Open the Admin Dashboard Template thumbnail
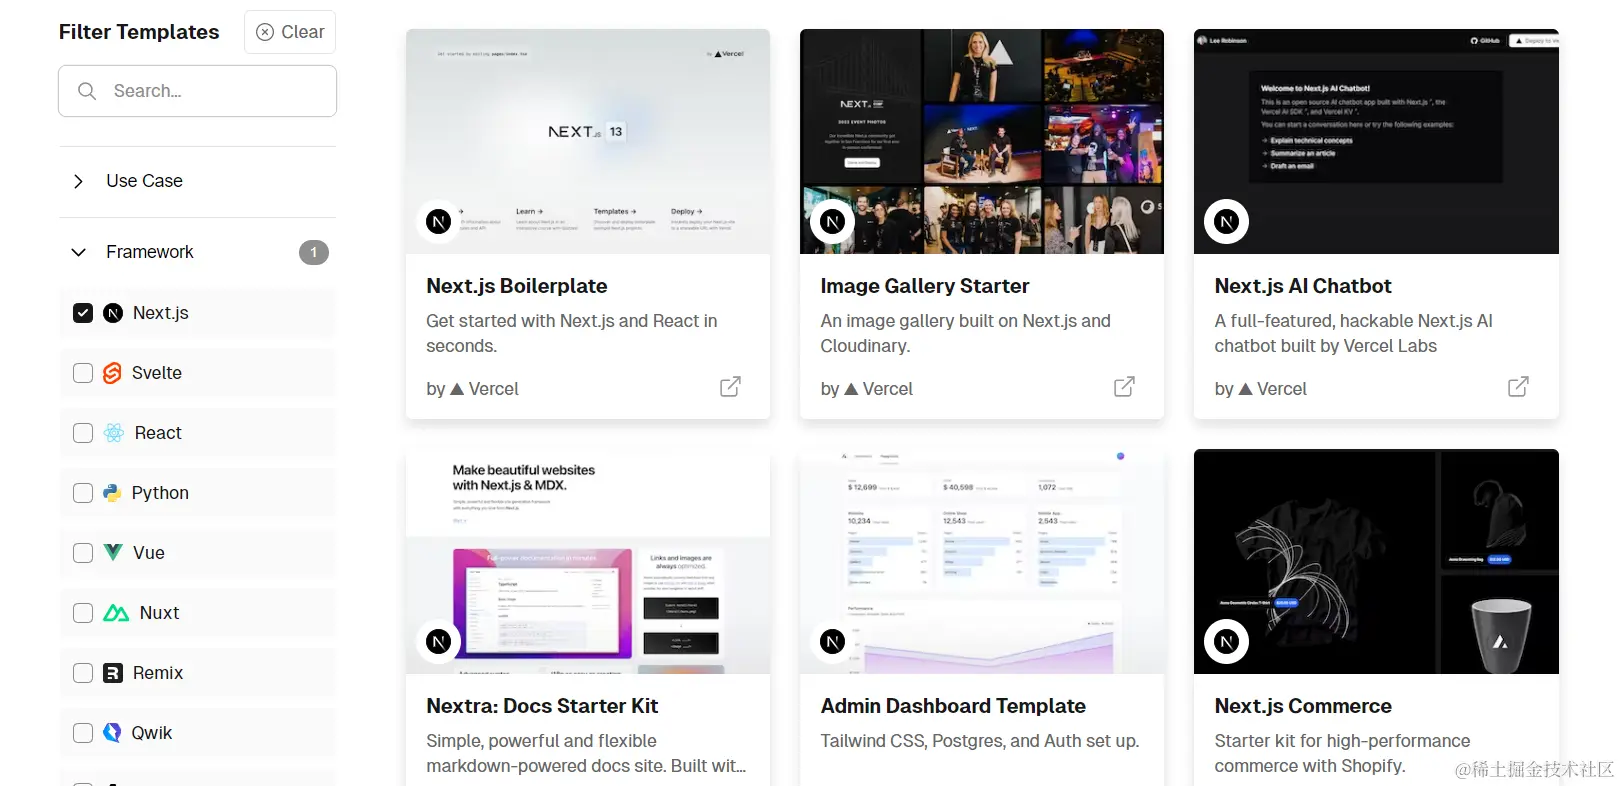Viewport: 1621px width, 786px height. (x=982, y=561)
